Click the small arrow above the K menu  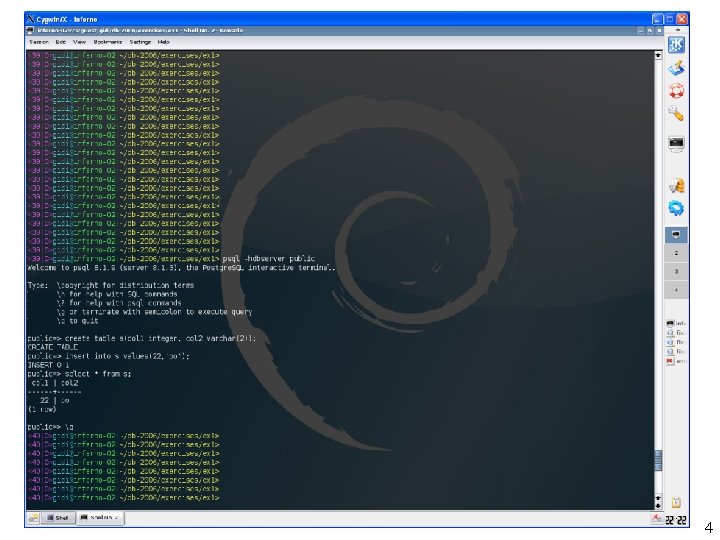click(x=676, y=30)
